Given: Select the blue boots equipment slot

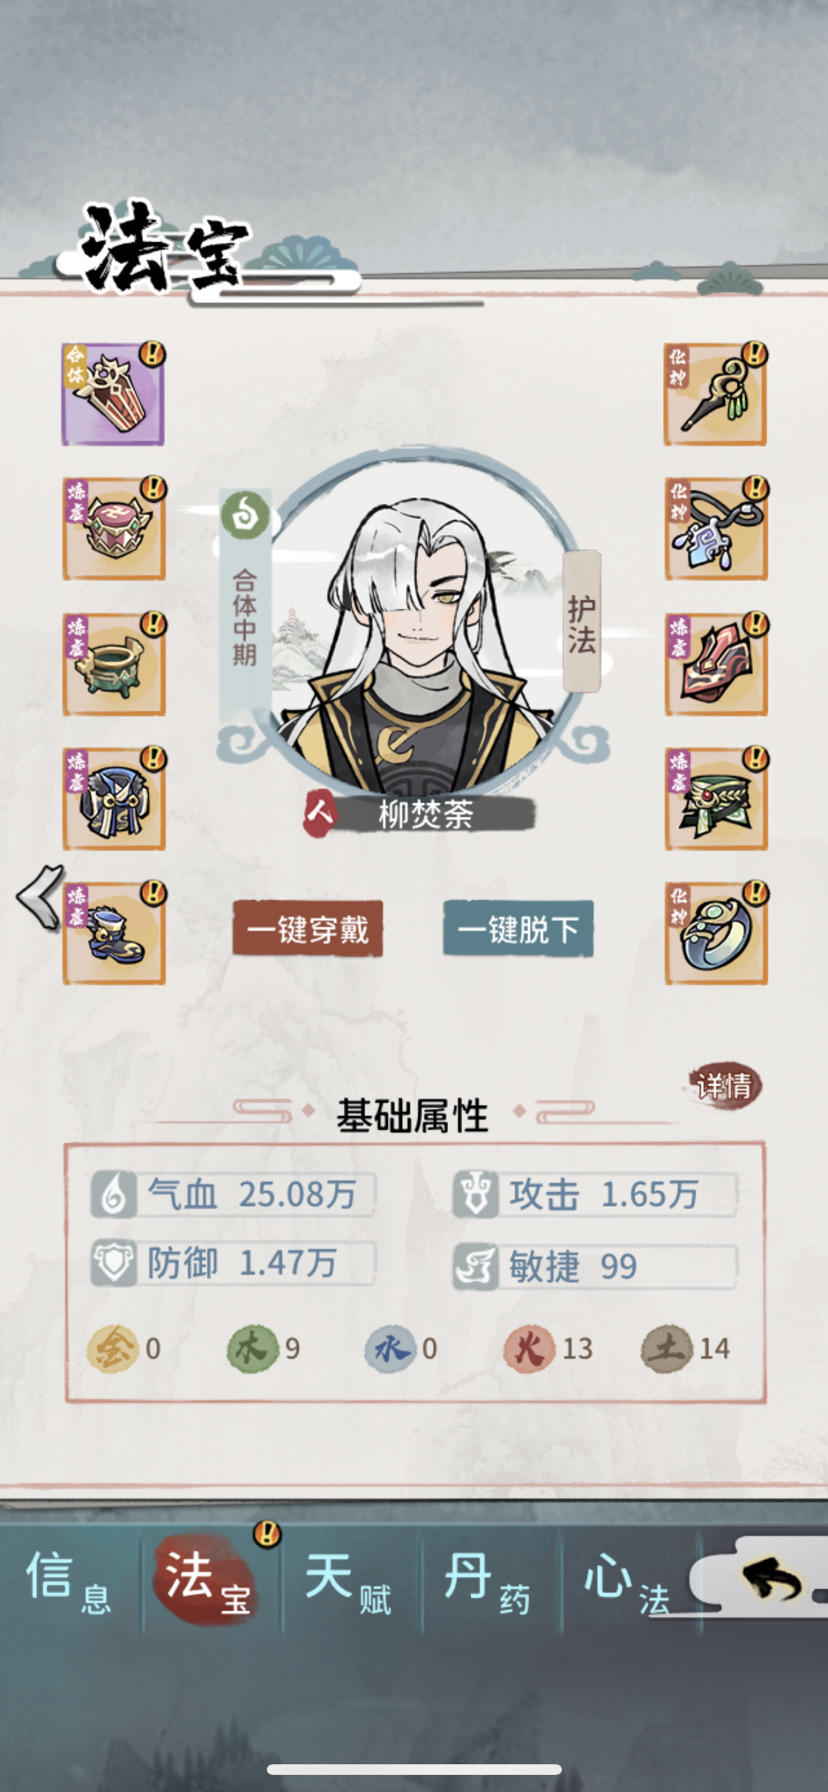Looking at the screenshot, I should pyautogui.click(x=114, y=934).
